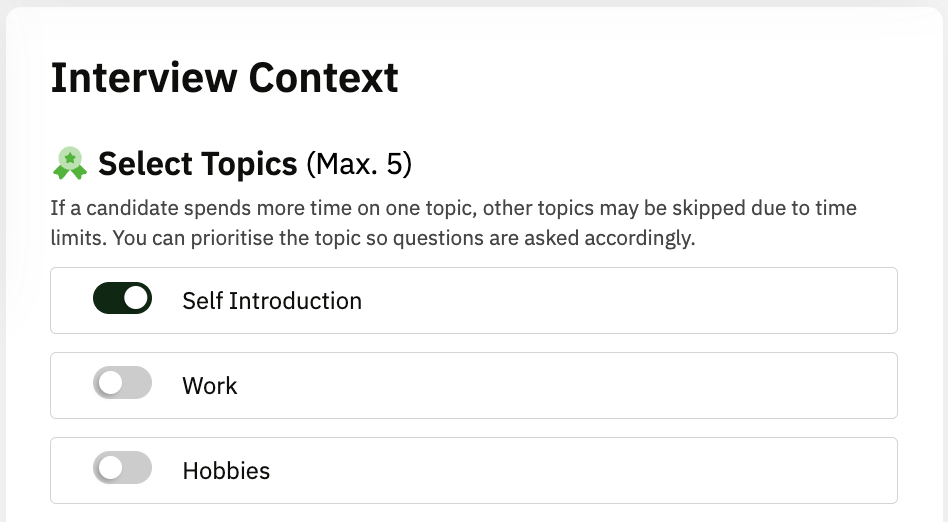The height and width of the screenshot is (522, 948).
Task: Click empty space in the Work row
Action: click(x=560, y=385)
